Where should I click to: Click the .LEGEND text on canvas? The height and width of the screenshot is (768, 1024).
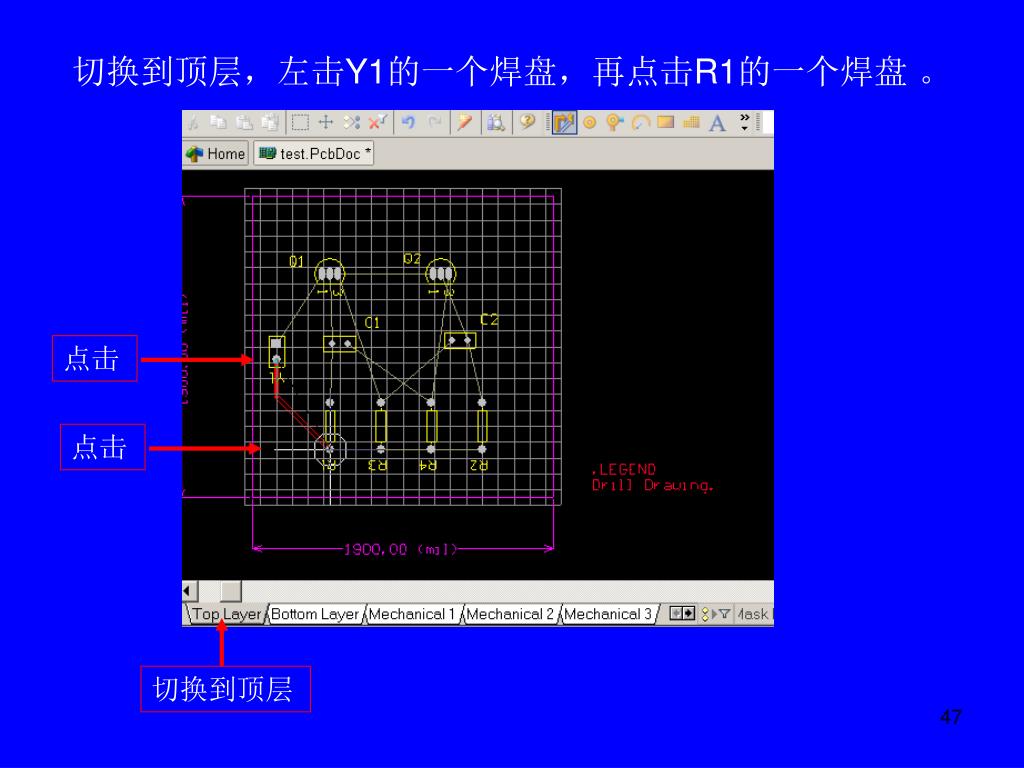(624, 470)
